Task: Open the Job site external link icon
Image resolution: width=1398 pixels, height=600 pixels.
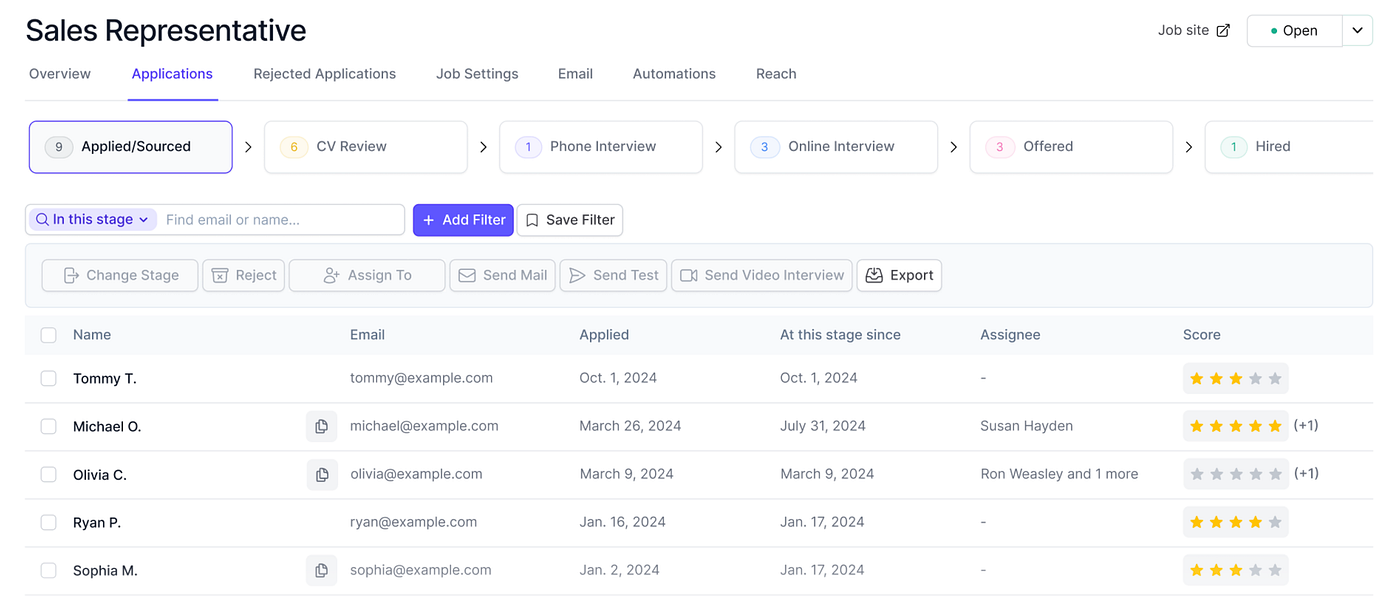Action: [1223, 31]
